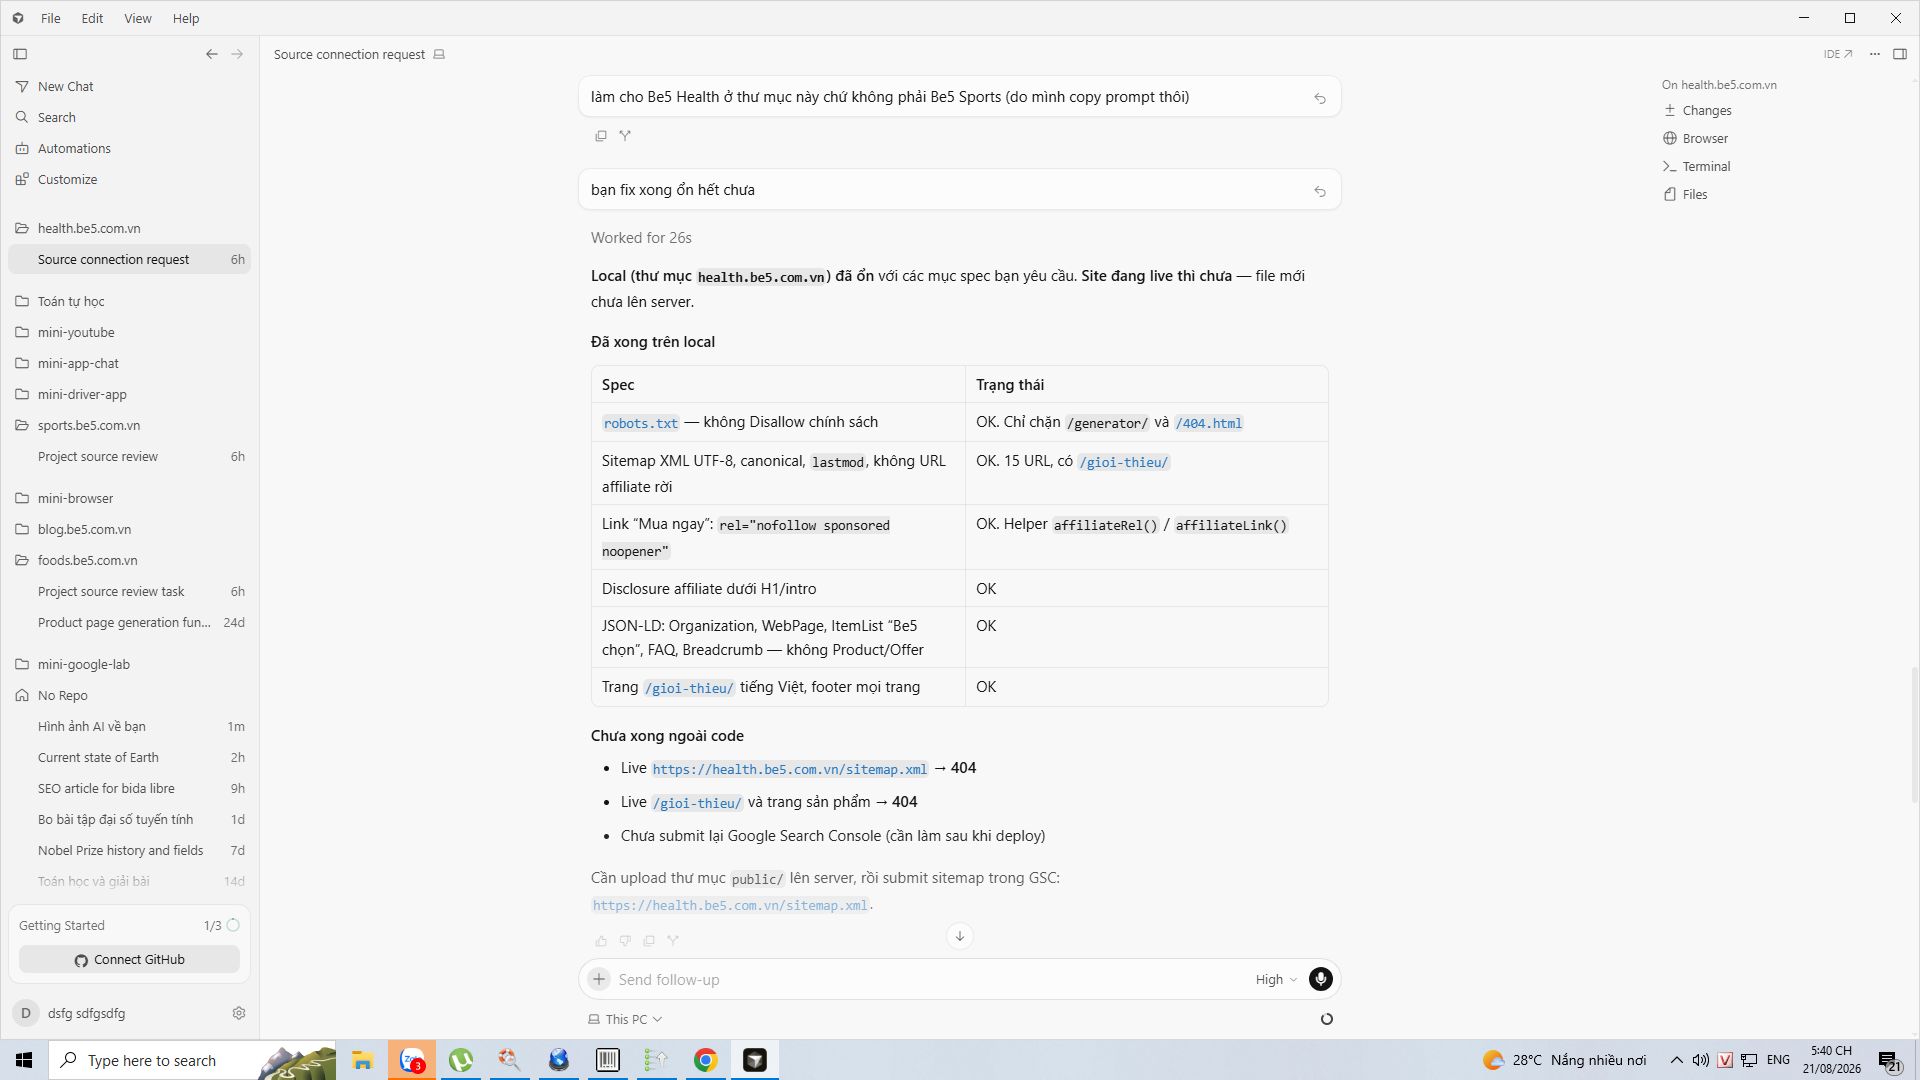
Task: Click the Connect GitHub button
Action: tap(129, 960)
